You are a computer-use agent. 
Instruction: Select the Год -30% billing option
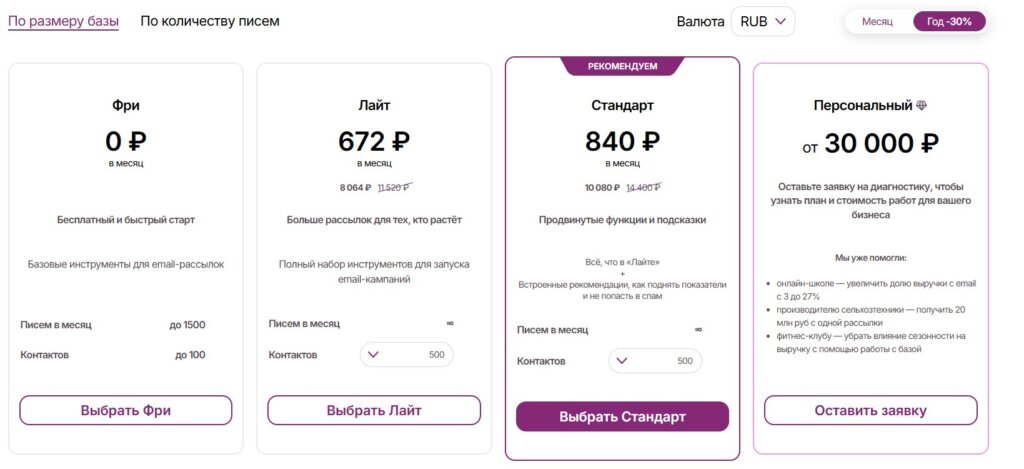(949, 21)
